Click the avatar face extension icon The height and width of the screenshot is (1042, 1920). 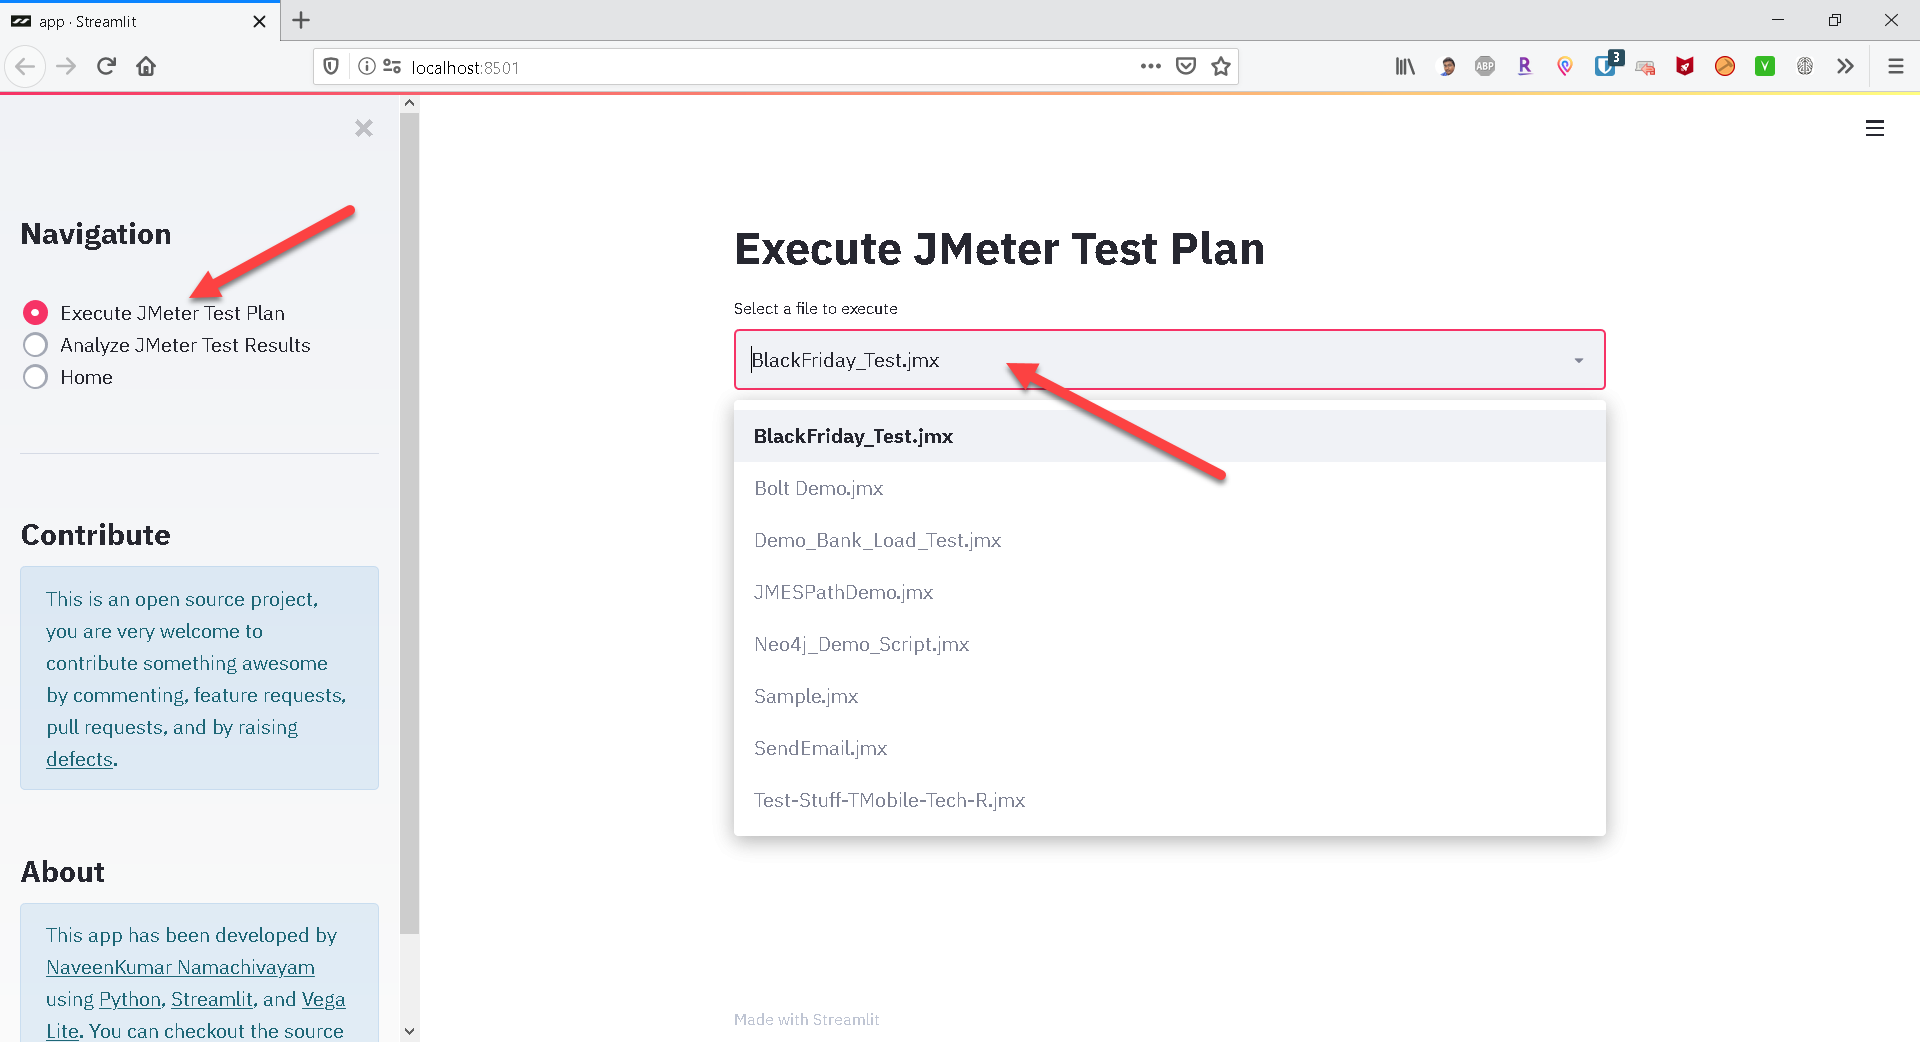tap(1446, 67)
